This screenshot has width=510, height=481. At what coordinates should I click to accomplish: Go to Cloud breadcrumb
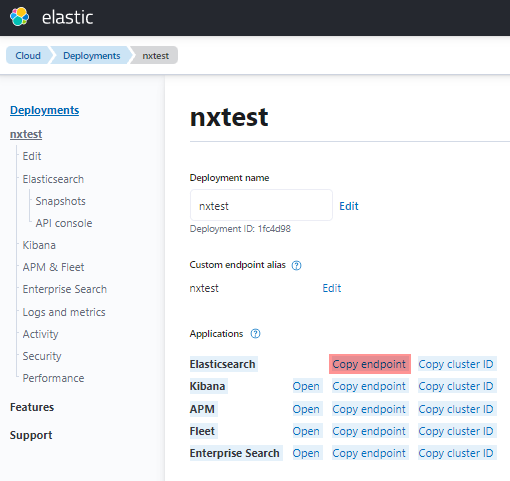(x=28, y=55)
